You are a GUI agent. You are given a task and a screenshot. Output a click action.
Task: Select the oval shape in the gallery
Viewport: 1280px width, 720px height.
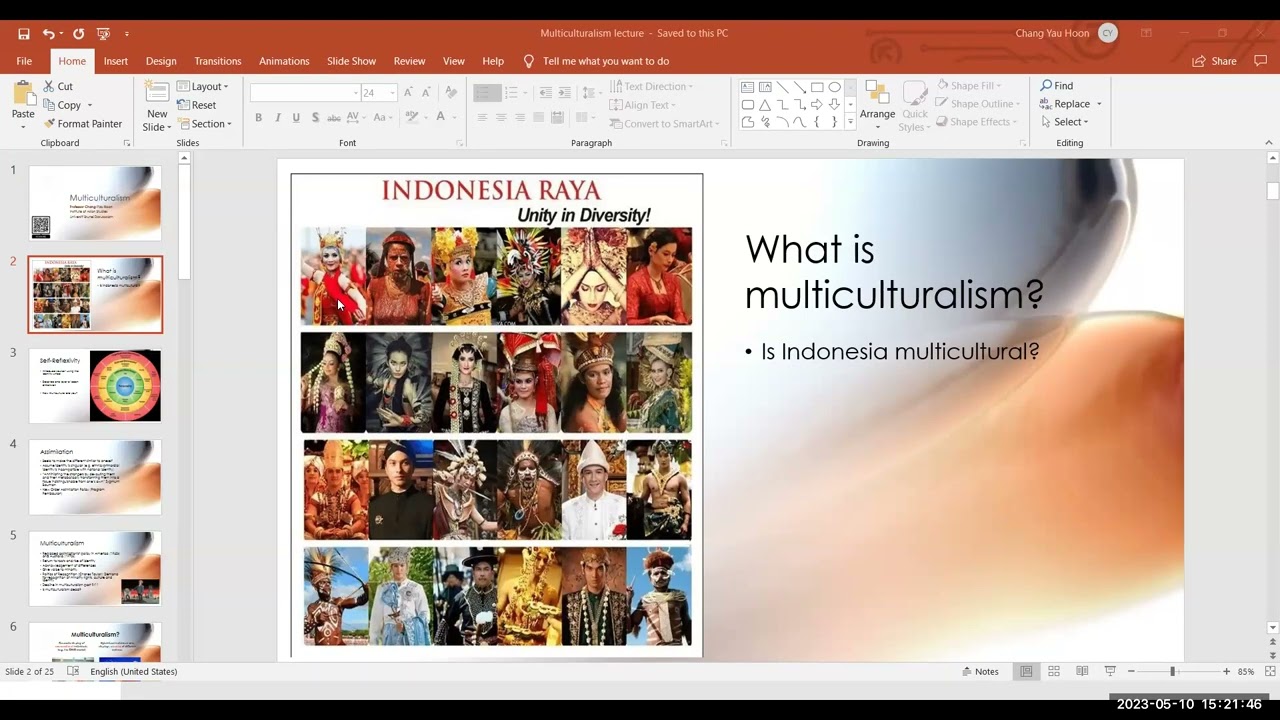click(x=834, y=87)
